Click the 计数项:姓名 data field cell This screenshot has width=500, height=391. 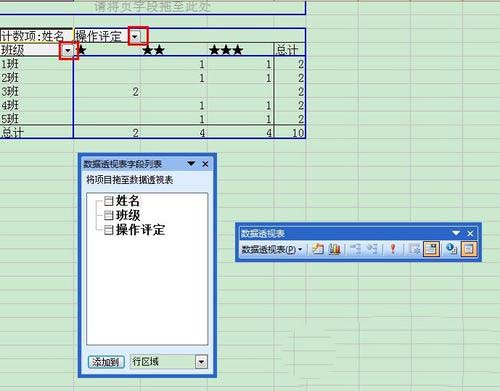(36, 36)
